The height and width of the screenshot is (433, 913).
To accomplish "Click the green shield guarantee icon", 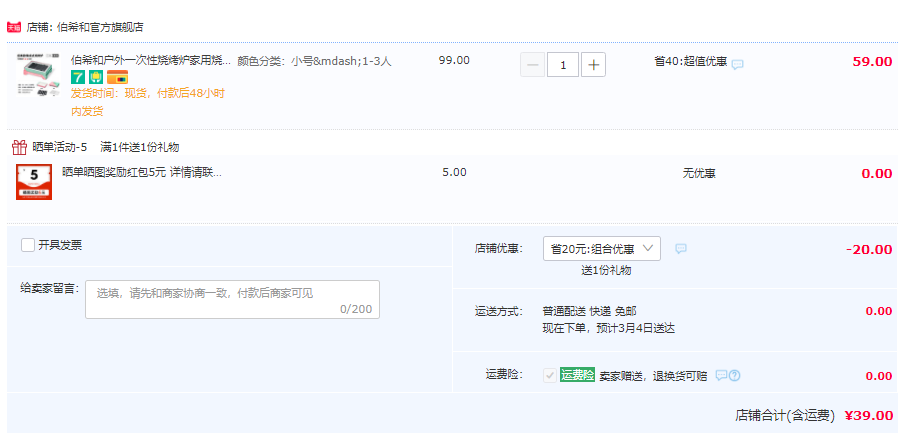I will [97, 77].
